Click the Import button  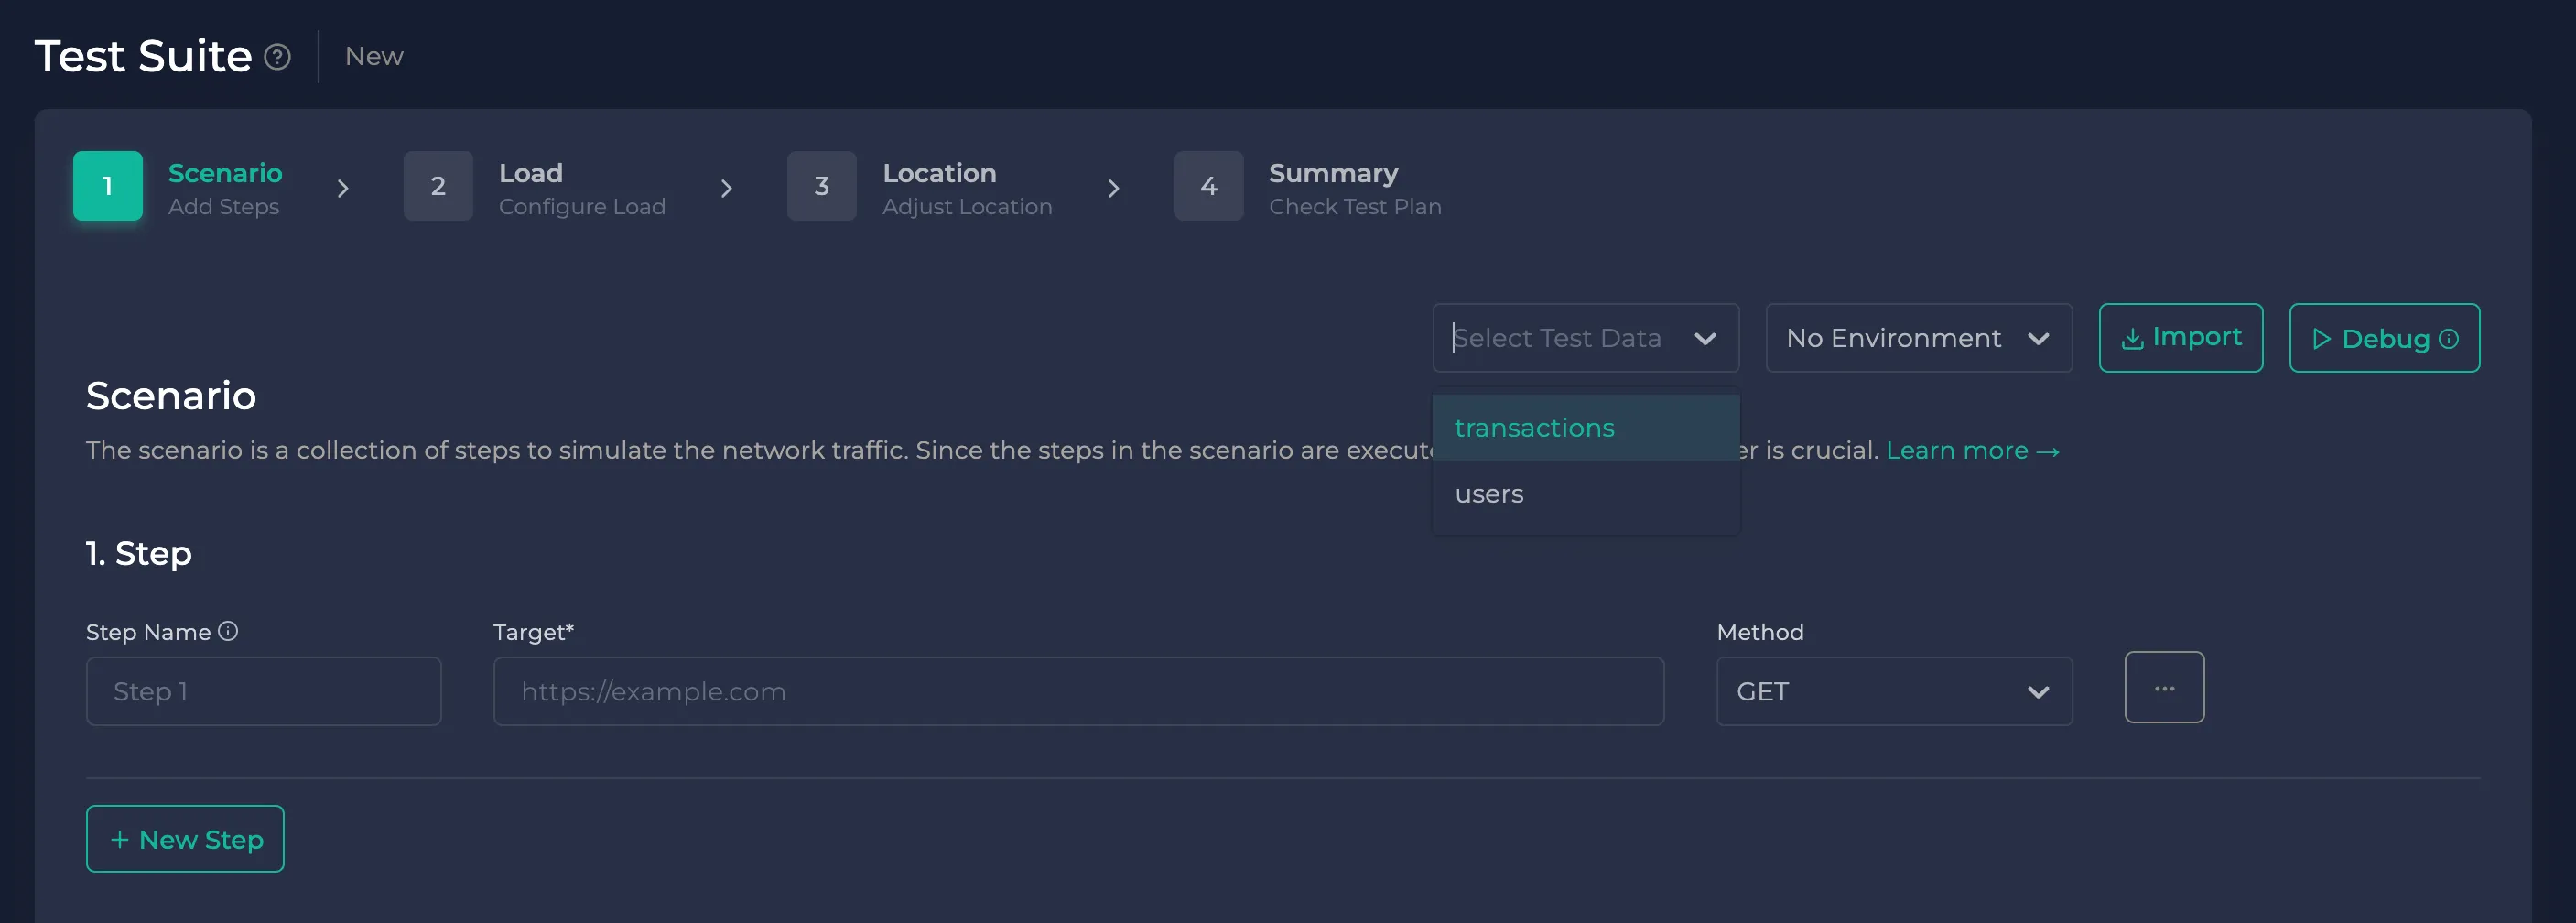2180,338
